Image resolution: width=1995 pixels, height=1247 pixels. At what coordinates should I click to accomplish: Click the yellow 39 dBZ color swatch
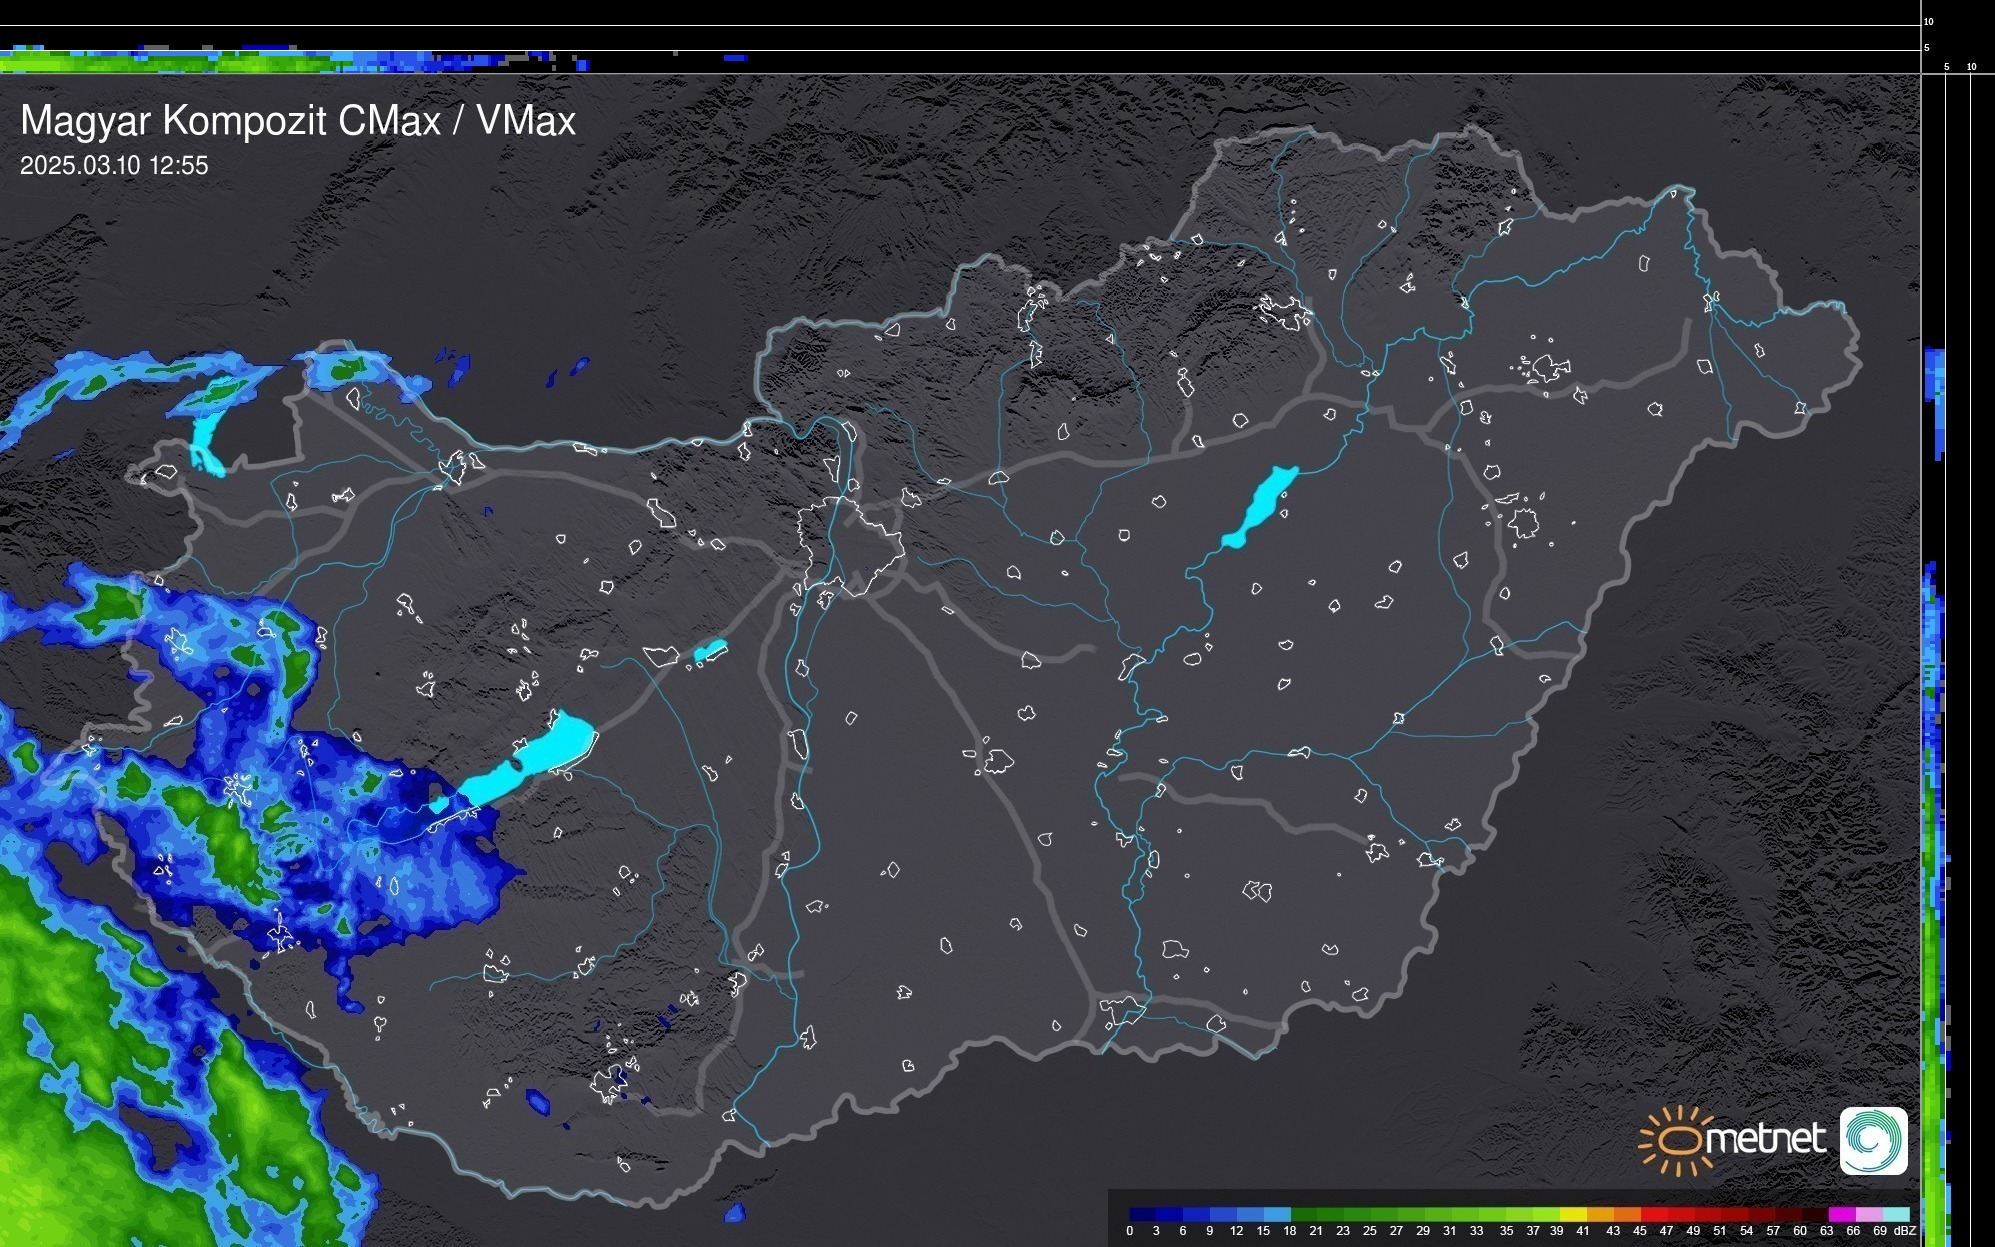point(1573,1215)
